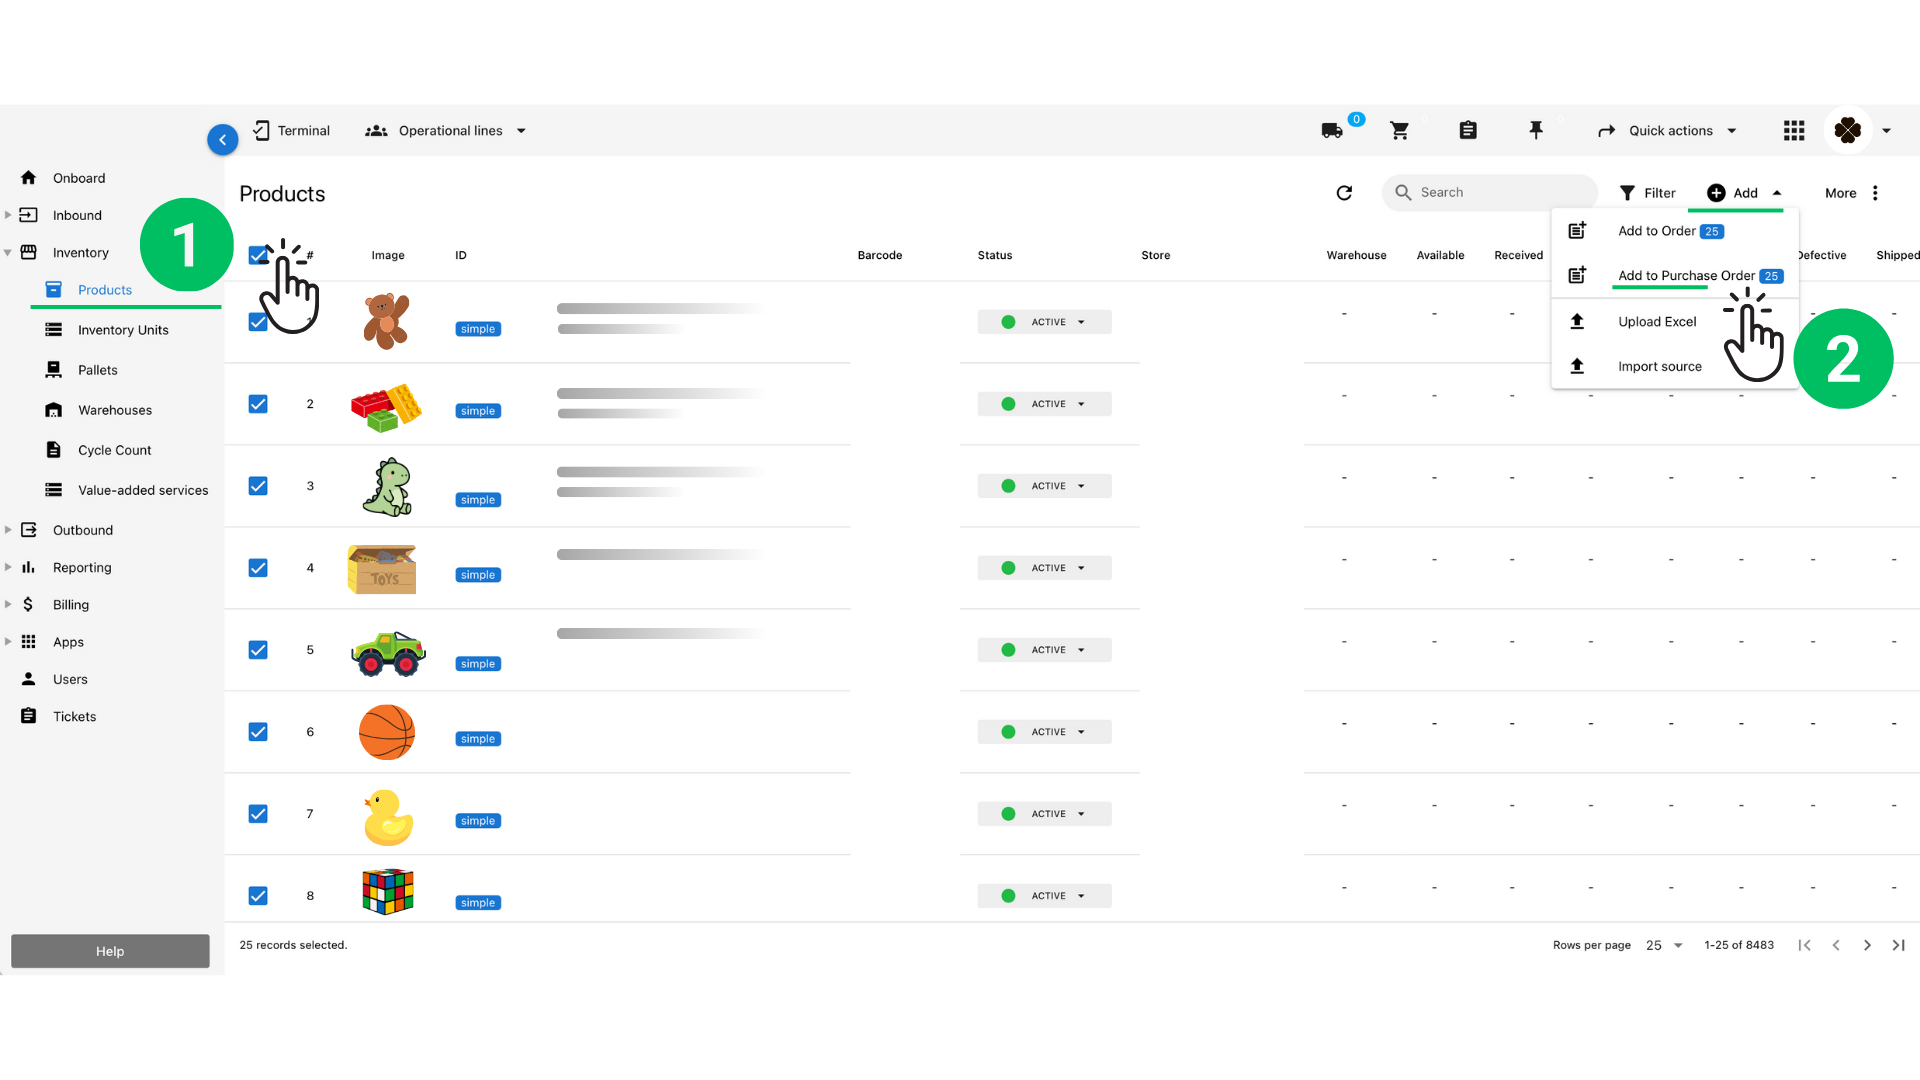This screenshot has height=1080, width=1920.
Task: Click the Help button
Action: [x=110, y=951]
